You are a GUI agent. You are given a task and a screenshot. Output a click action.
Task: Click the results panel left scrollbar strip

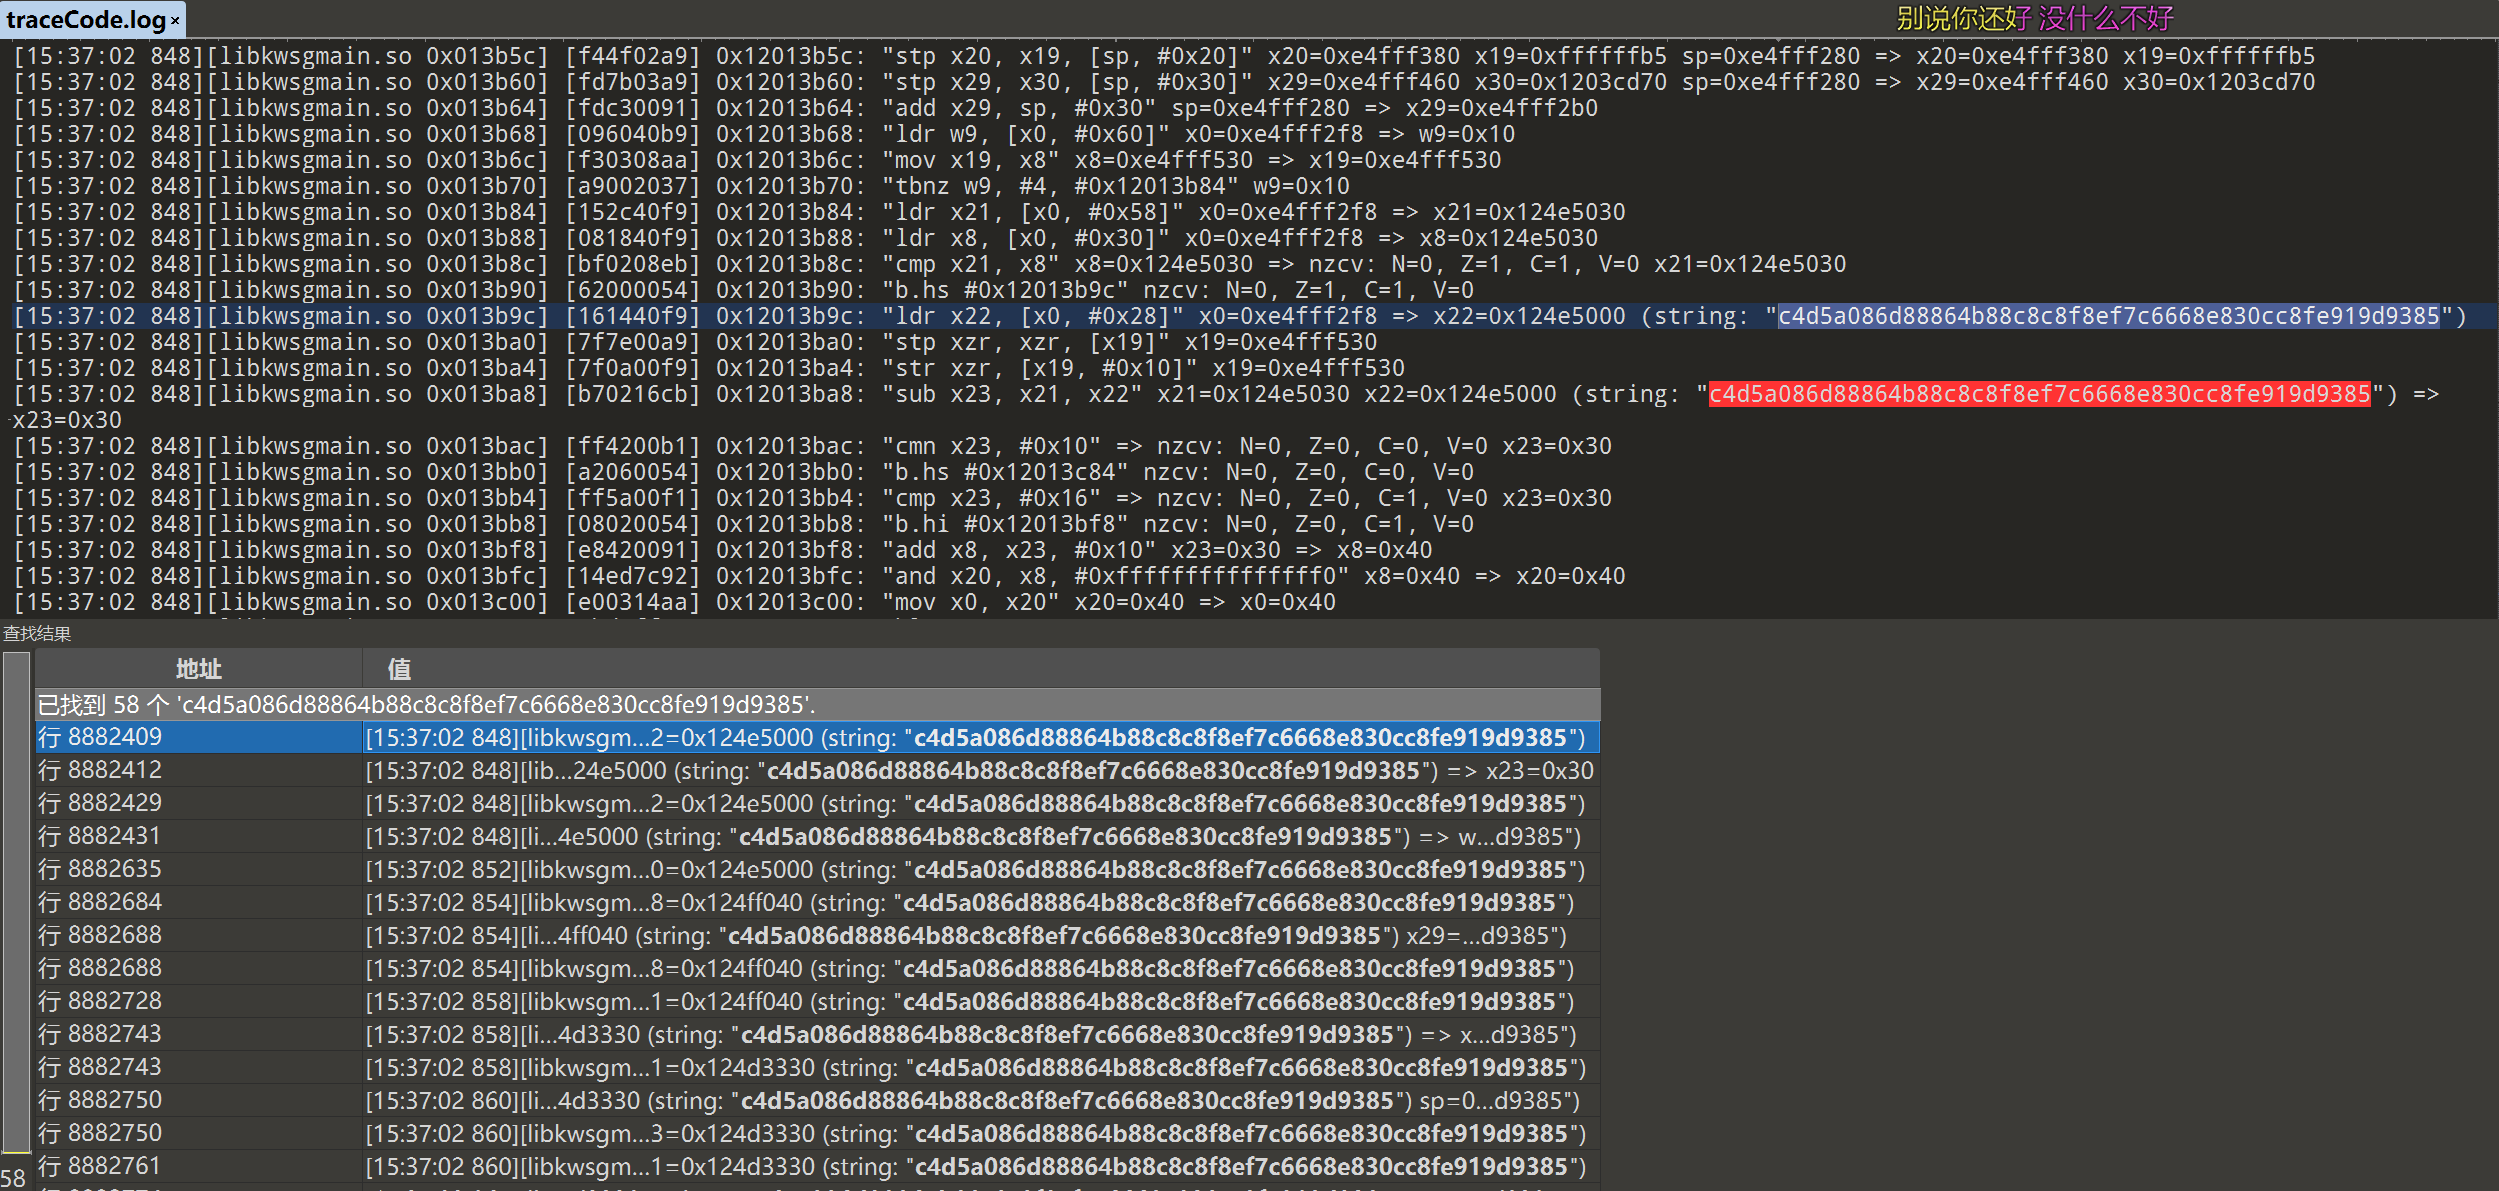click(x=16, y=900)
